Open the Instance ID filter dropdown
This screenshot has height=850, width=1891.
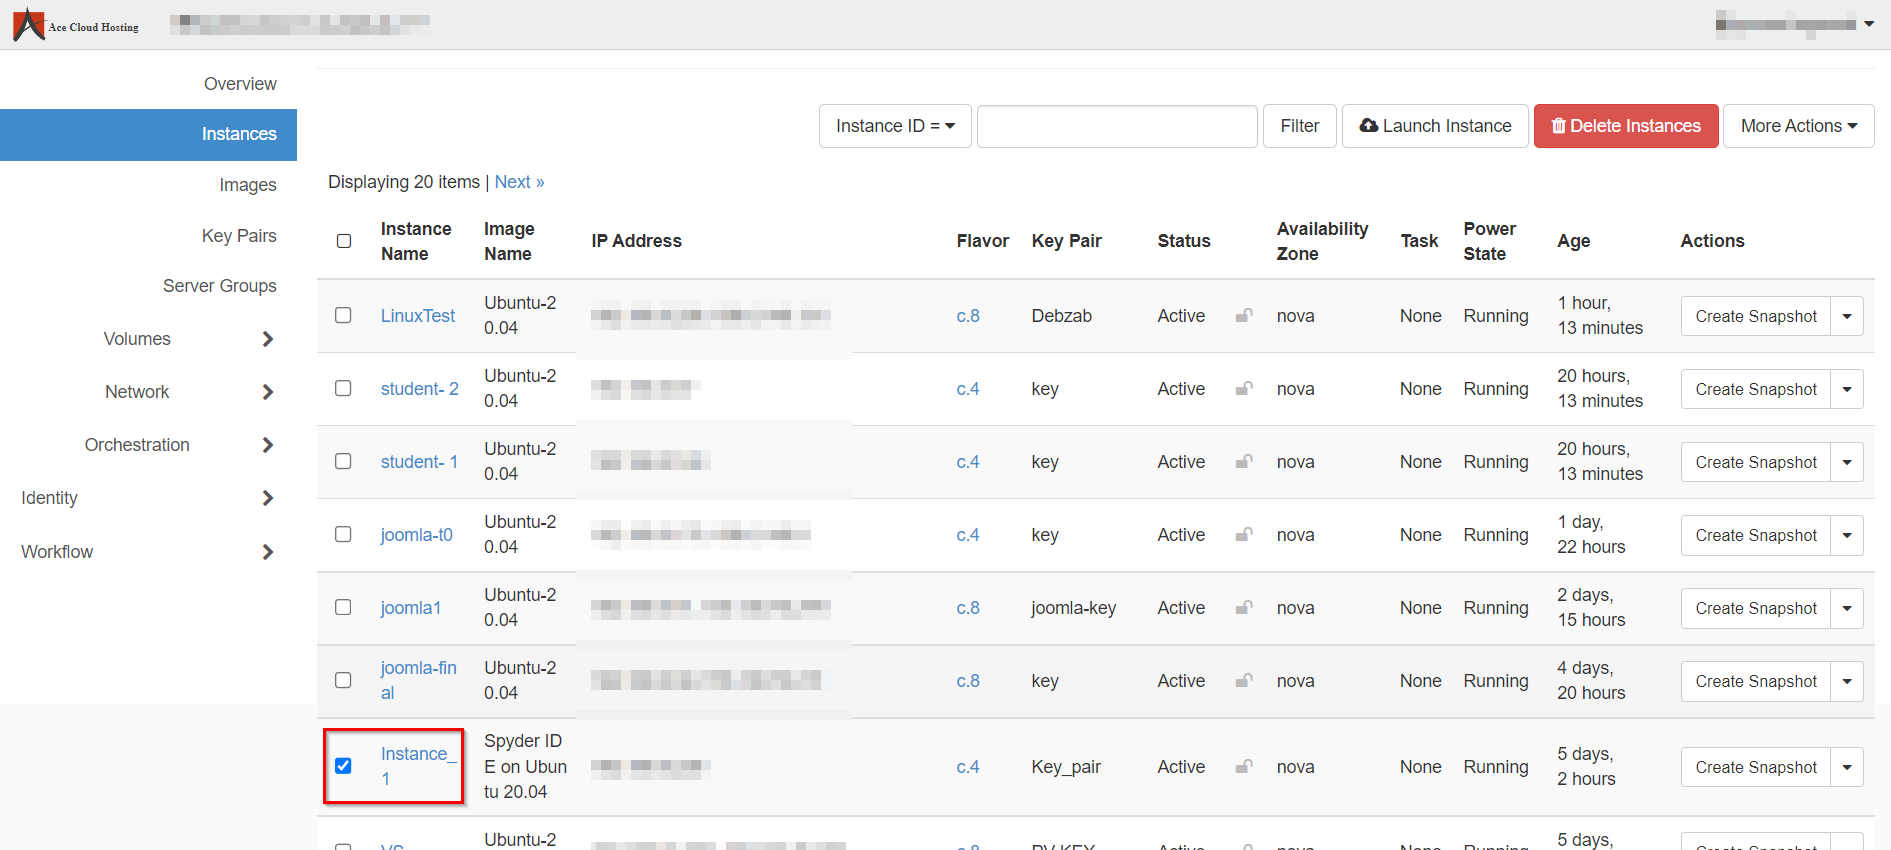point(894,126)
